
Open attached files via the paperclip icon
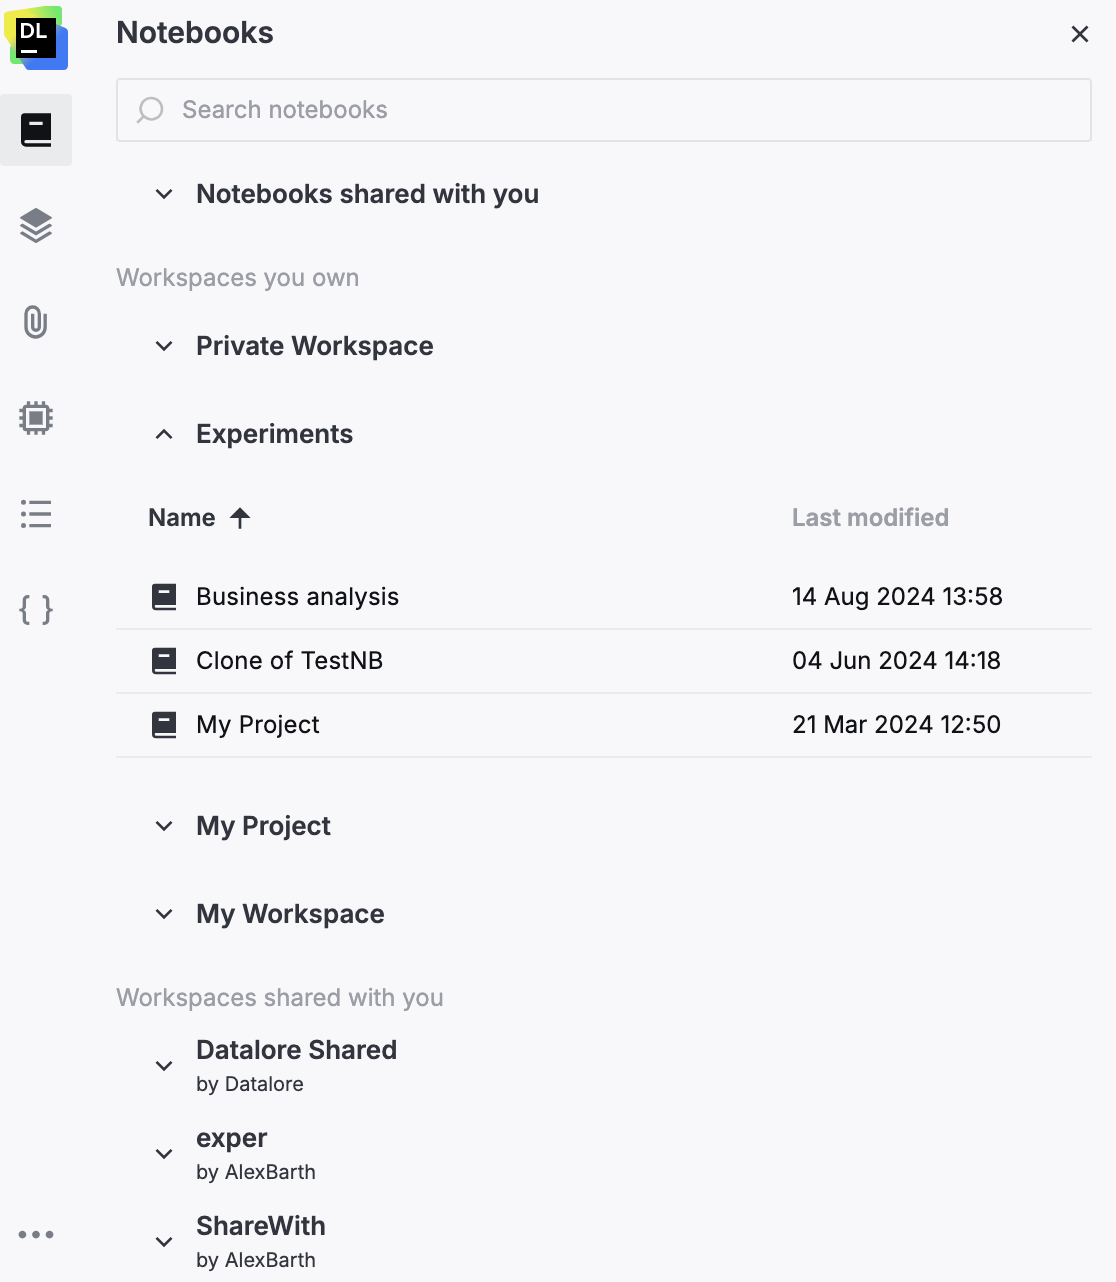[36, 322]
